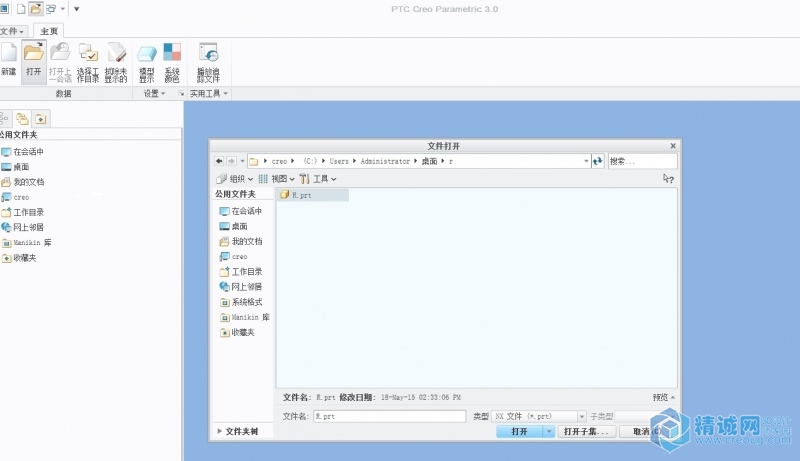The height and width of the screenshot is (461, 800).
Task: Click the windows switch icon in quick access toolbar
Action: 51,9
